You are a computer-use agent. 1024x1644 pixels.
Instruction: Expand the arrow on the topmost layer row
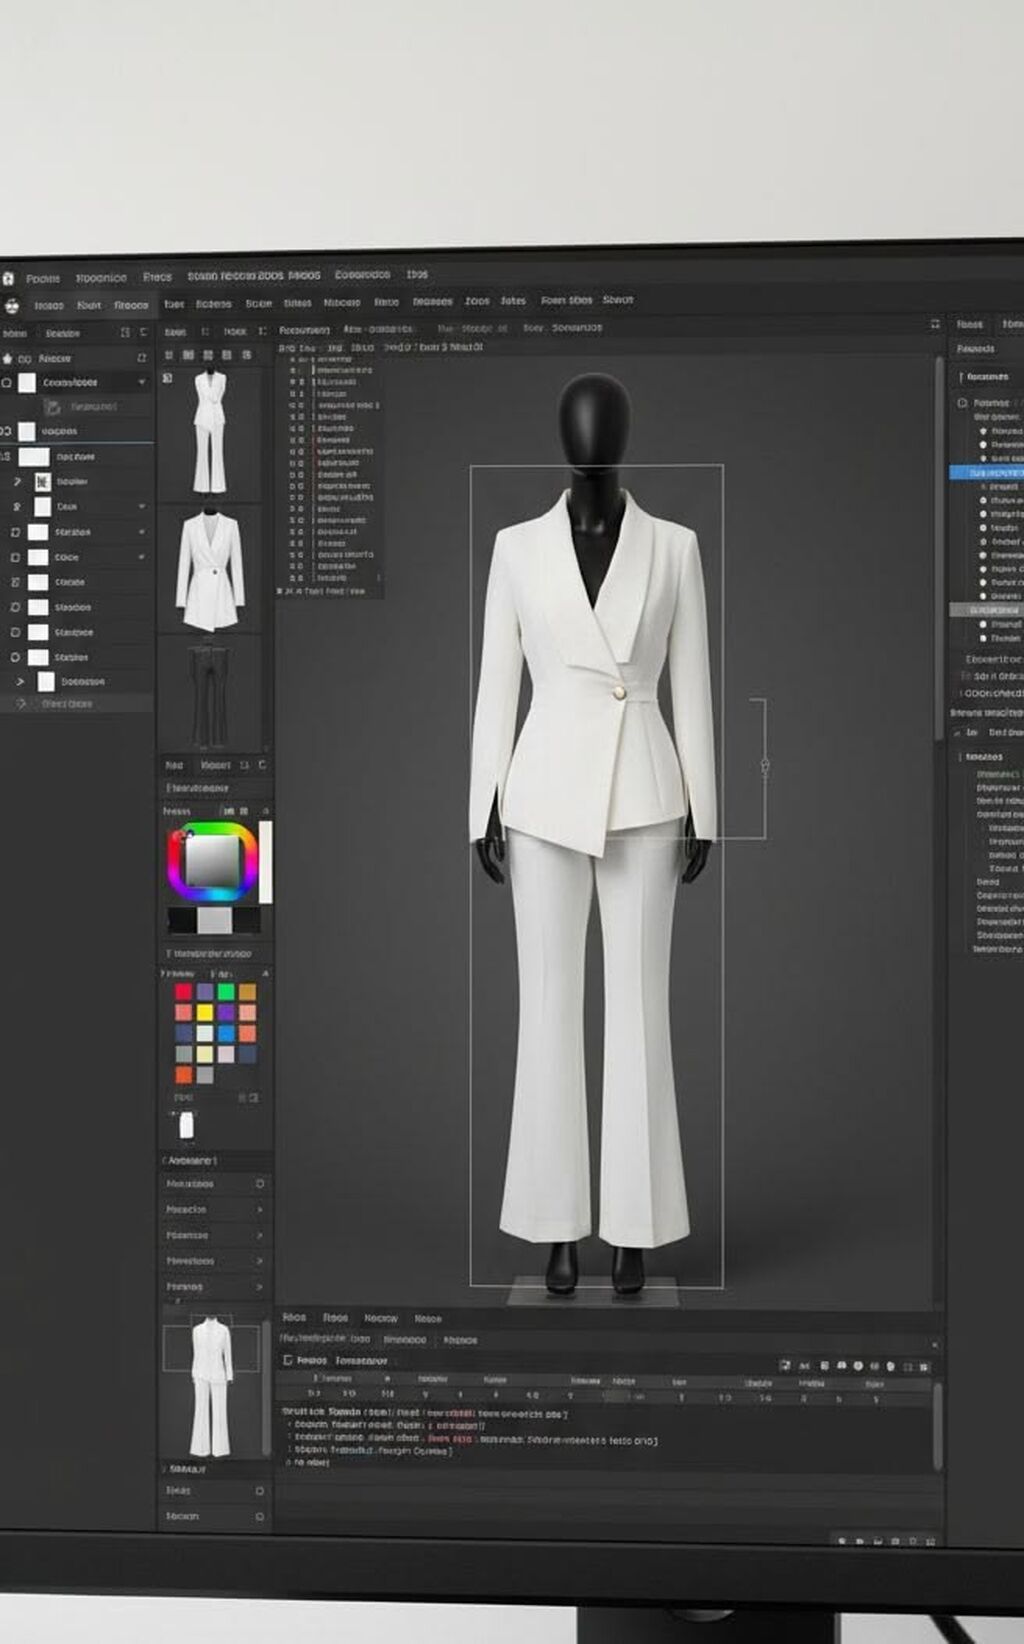tap(142, 382)
